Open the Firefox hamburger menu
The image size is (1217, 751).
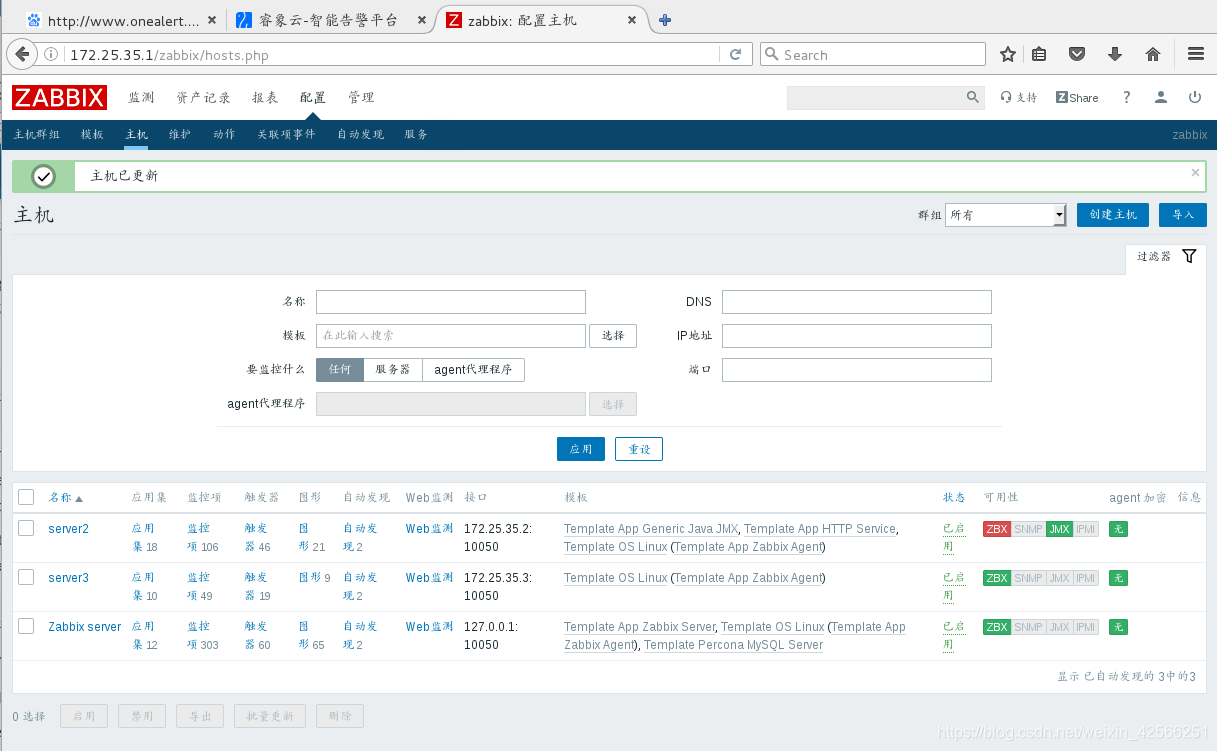1195,55
